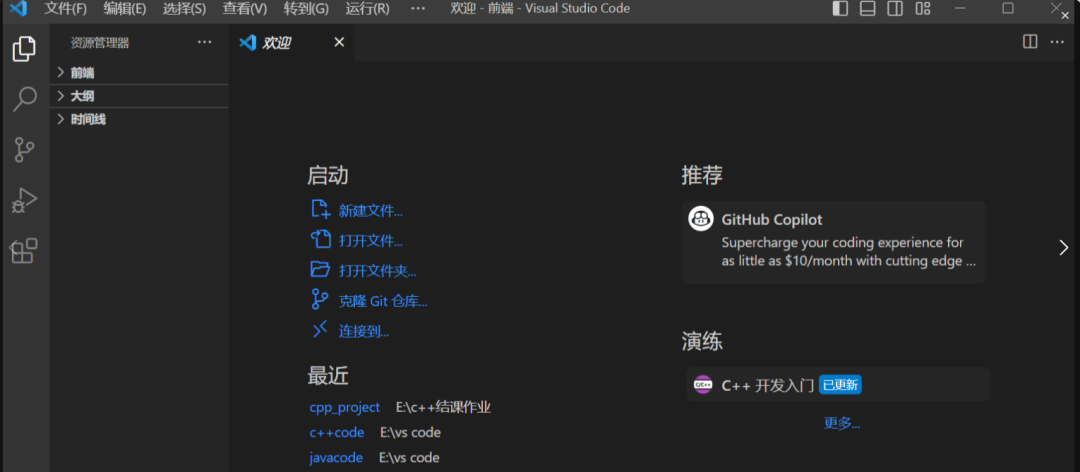Click the C/C++ walkthrough icon

point(703,384)
